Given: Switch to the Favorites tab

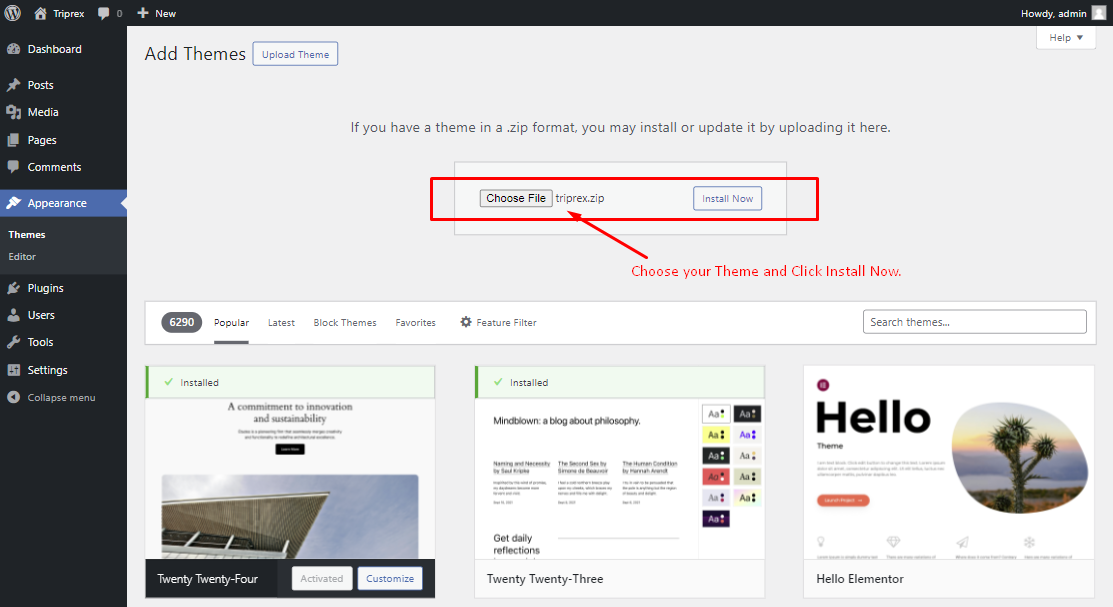Looking at the screenshot, I should [415, 322].
